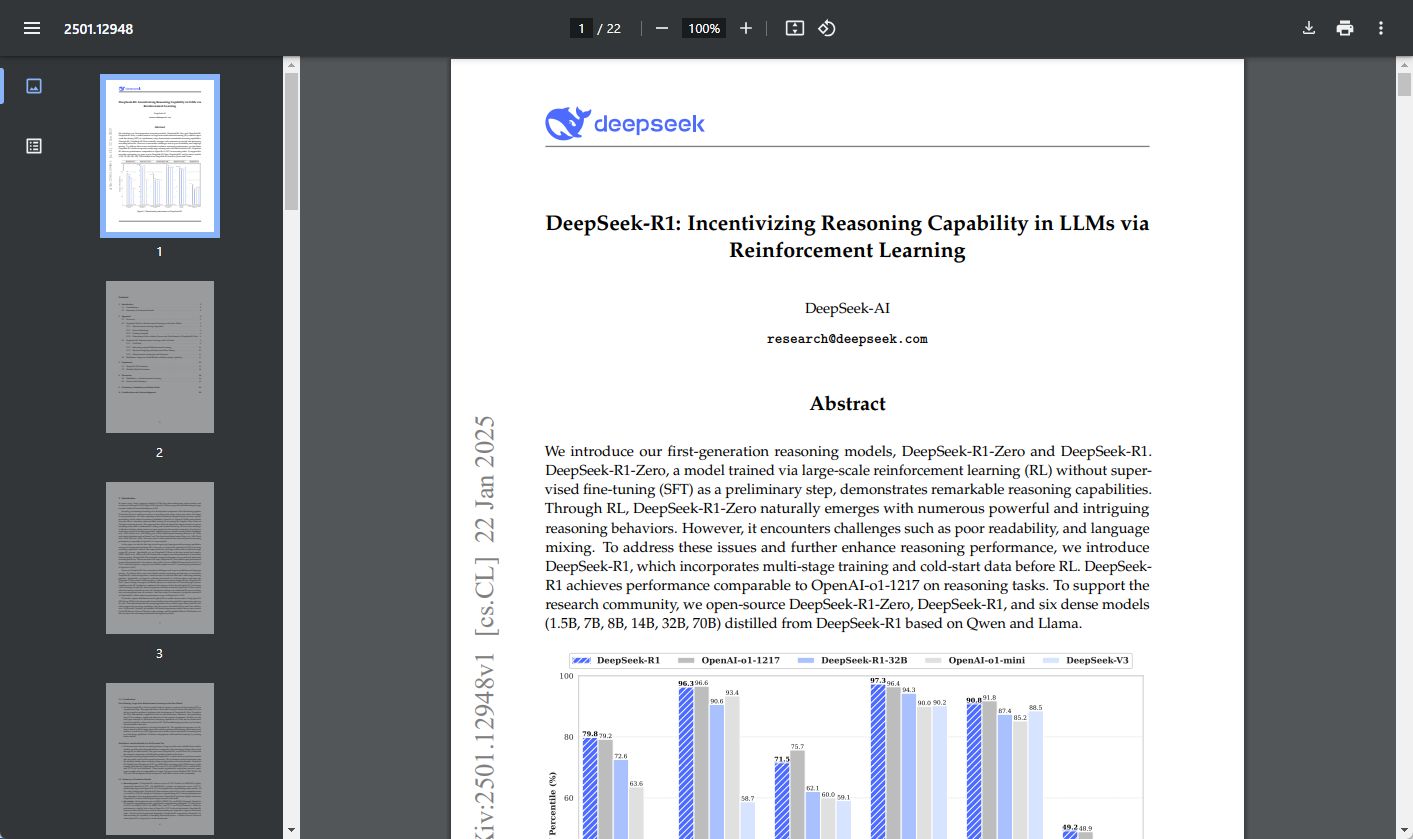Screen dimensions: 1413x839
Task: Click the zoom level field showing 100%
Action: click(703, 28)
